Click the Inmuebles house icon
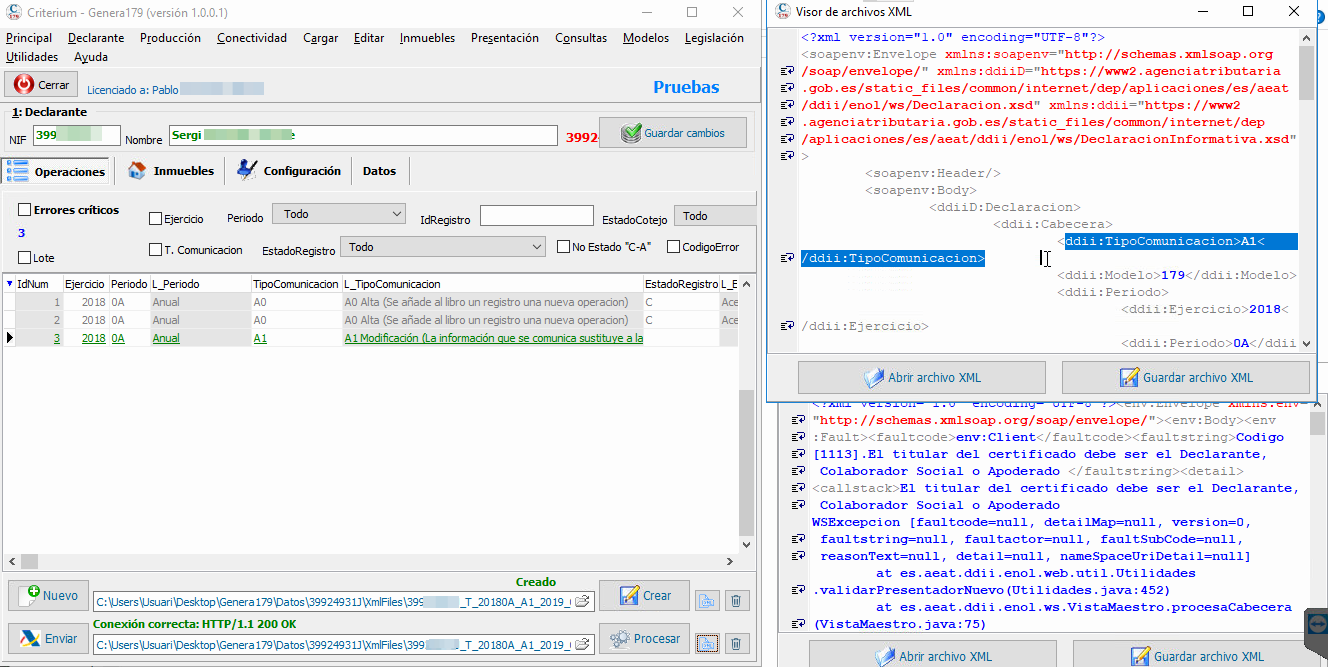The image size is (1328, 667). (137, 171)
